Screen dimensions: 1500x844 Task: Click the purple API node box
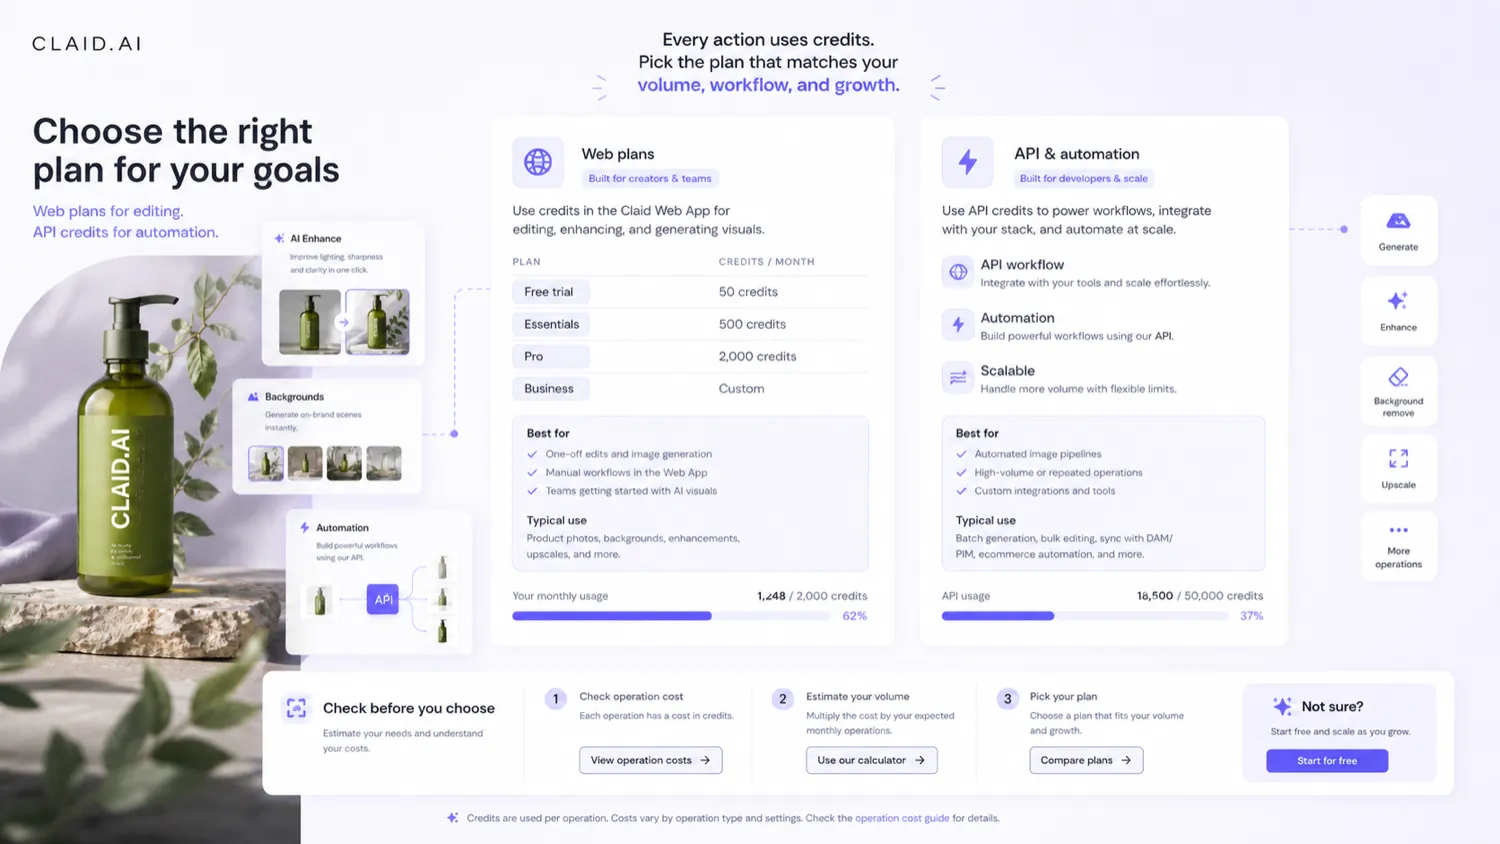pyautogui.click(x=382, y=599)
